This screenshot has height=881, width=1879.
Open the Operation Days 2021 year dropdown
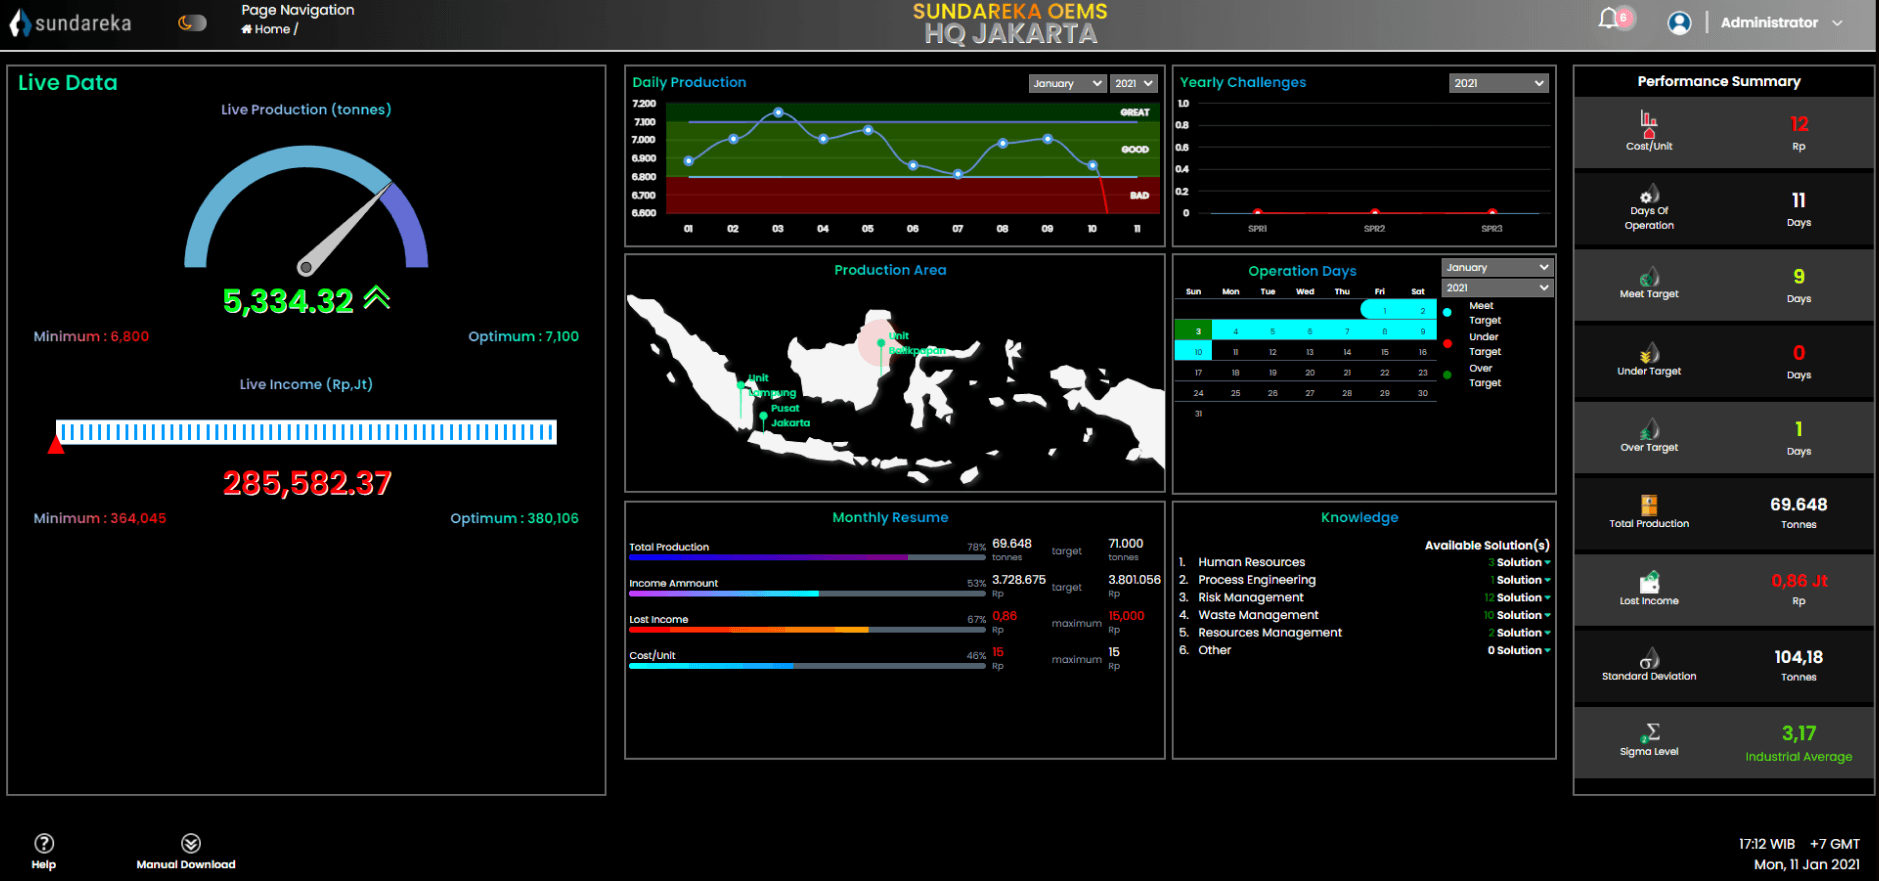1497,288
